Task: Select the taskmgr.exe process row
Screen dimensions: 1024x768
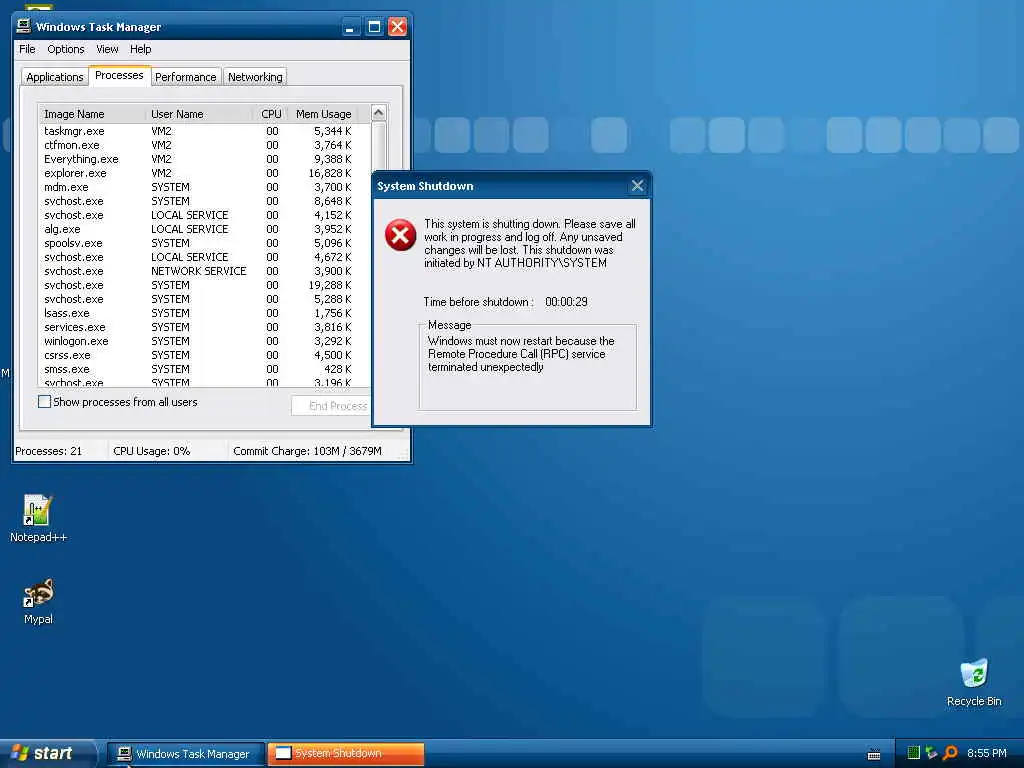Action: coord(204,131)
